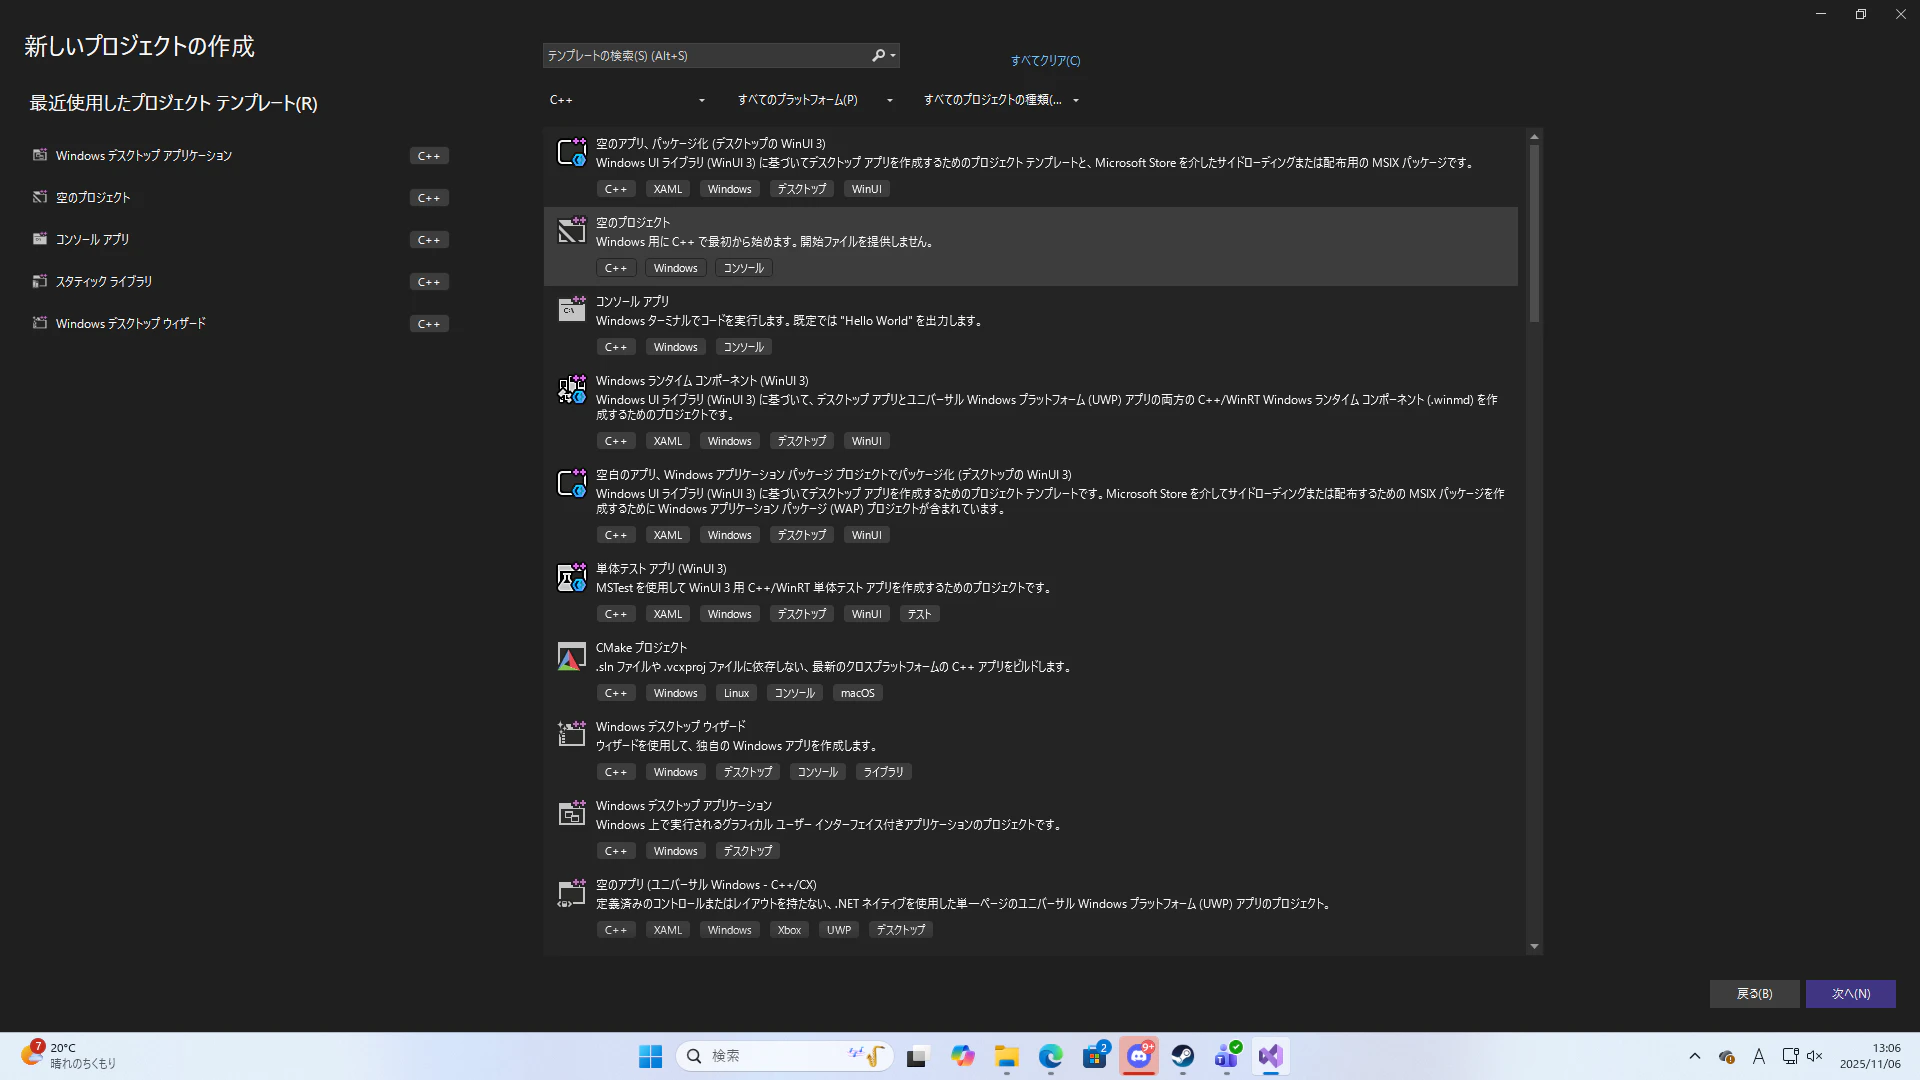Click the recent スタティック ライブラリ icon
The width and height of the screenshot is (1920, 1080).
40,282
